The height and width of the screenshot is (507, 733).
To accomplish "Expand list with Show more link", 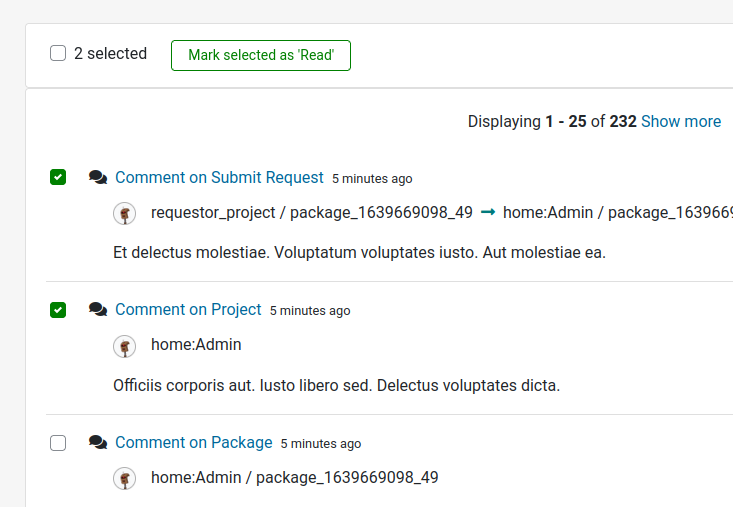I will point(680,121).
